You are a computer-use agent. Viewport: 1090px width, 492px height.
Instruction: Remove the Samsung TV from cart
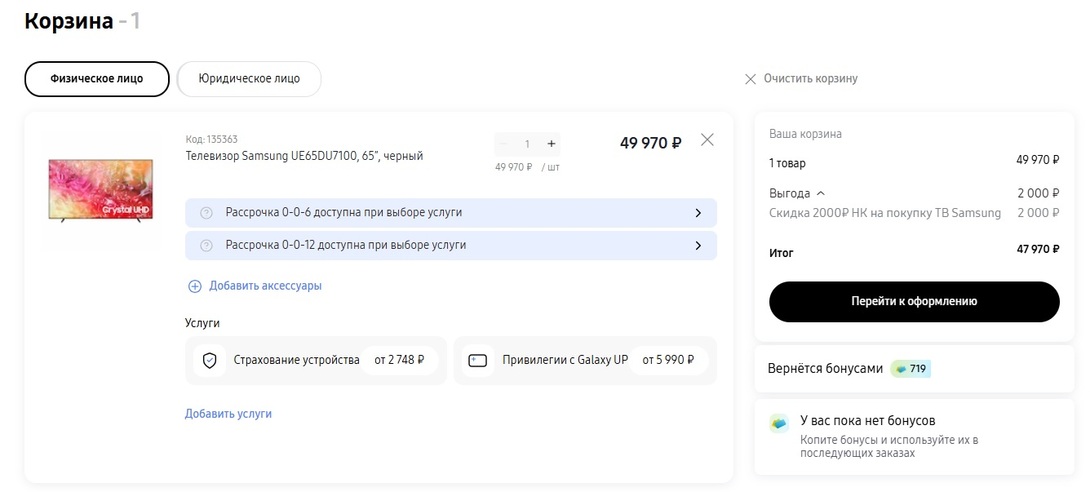click(707, 140)
